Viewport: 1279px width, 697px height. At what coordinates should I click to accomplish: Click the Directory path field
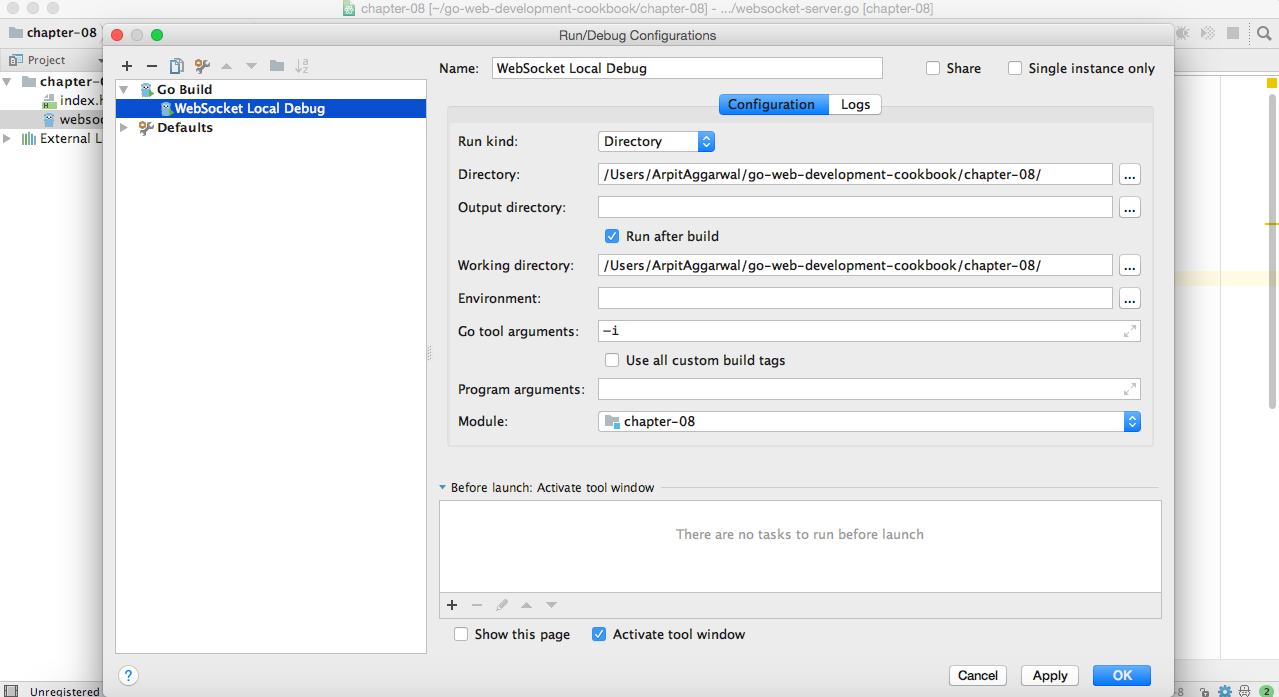855,175
